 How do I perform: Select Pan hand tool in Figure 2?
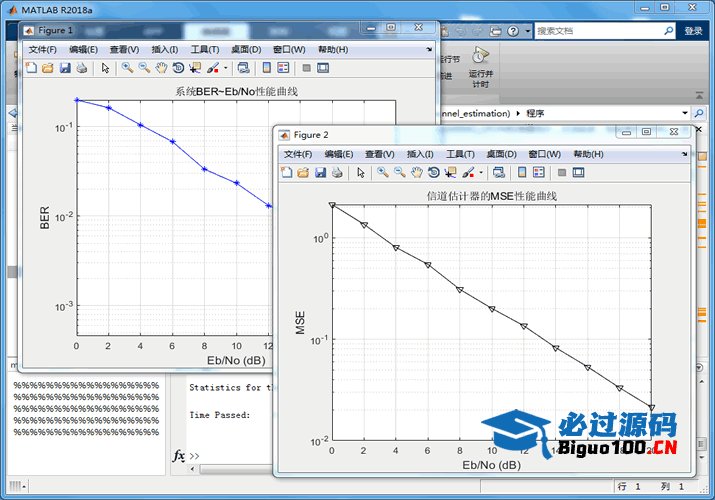(416, 172)
